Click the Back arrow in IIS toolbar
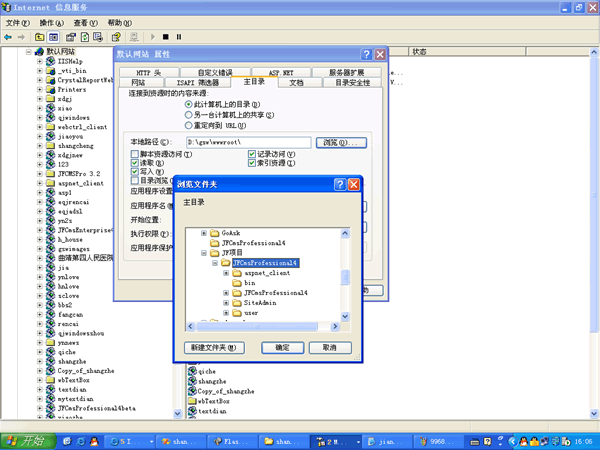Image resolution: width=600 pixels, height=450 pixels. click(8, 37)
